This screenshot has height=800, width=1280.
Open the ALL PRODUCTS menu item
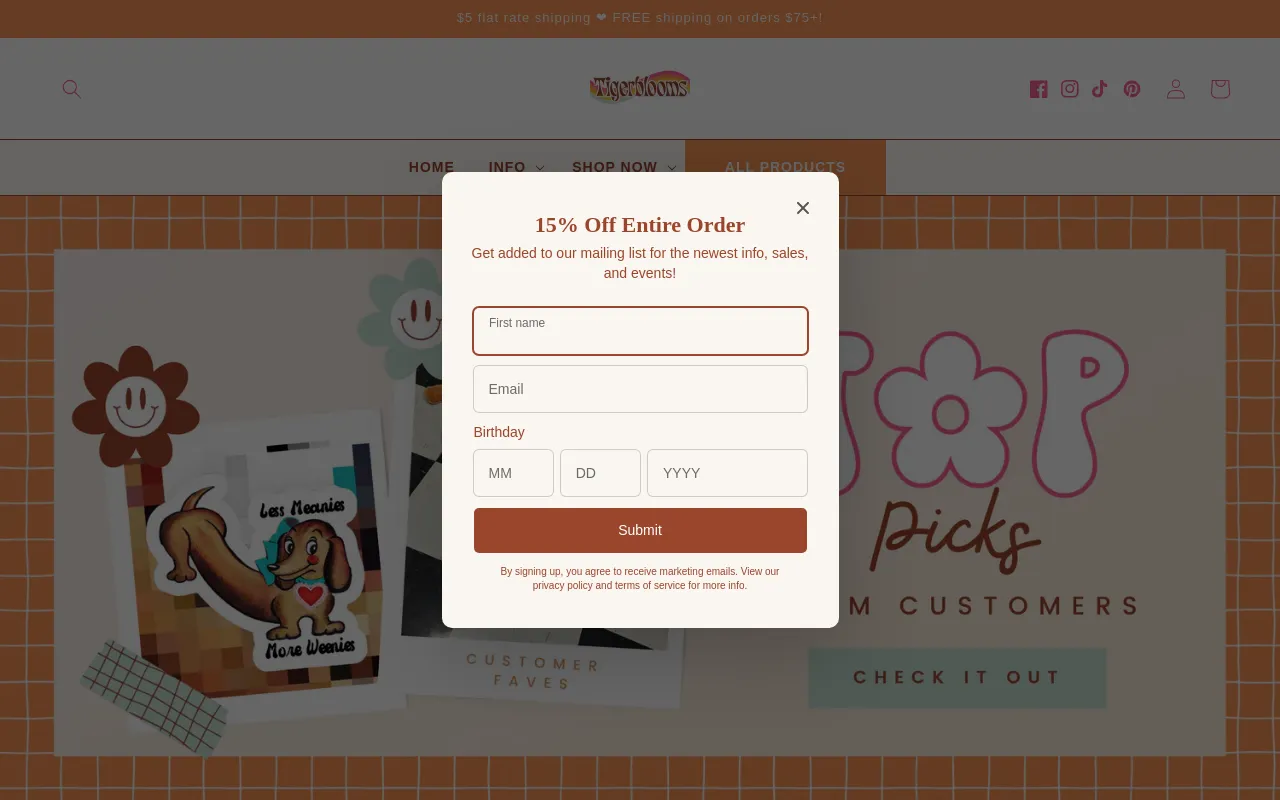(x=785, y=167)
